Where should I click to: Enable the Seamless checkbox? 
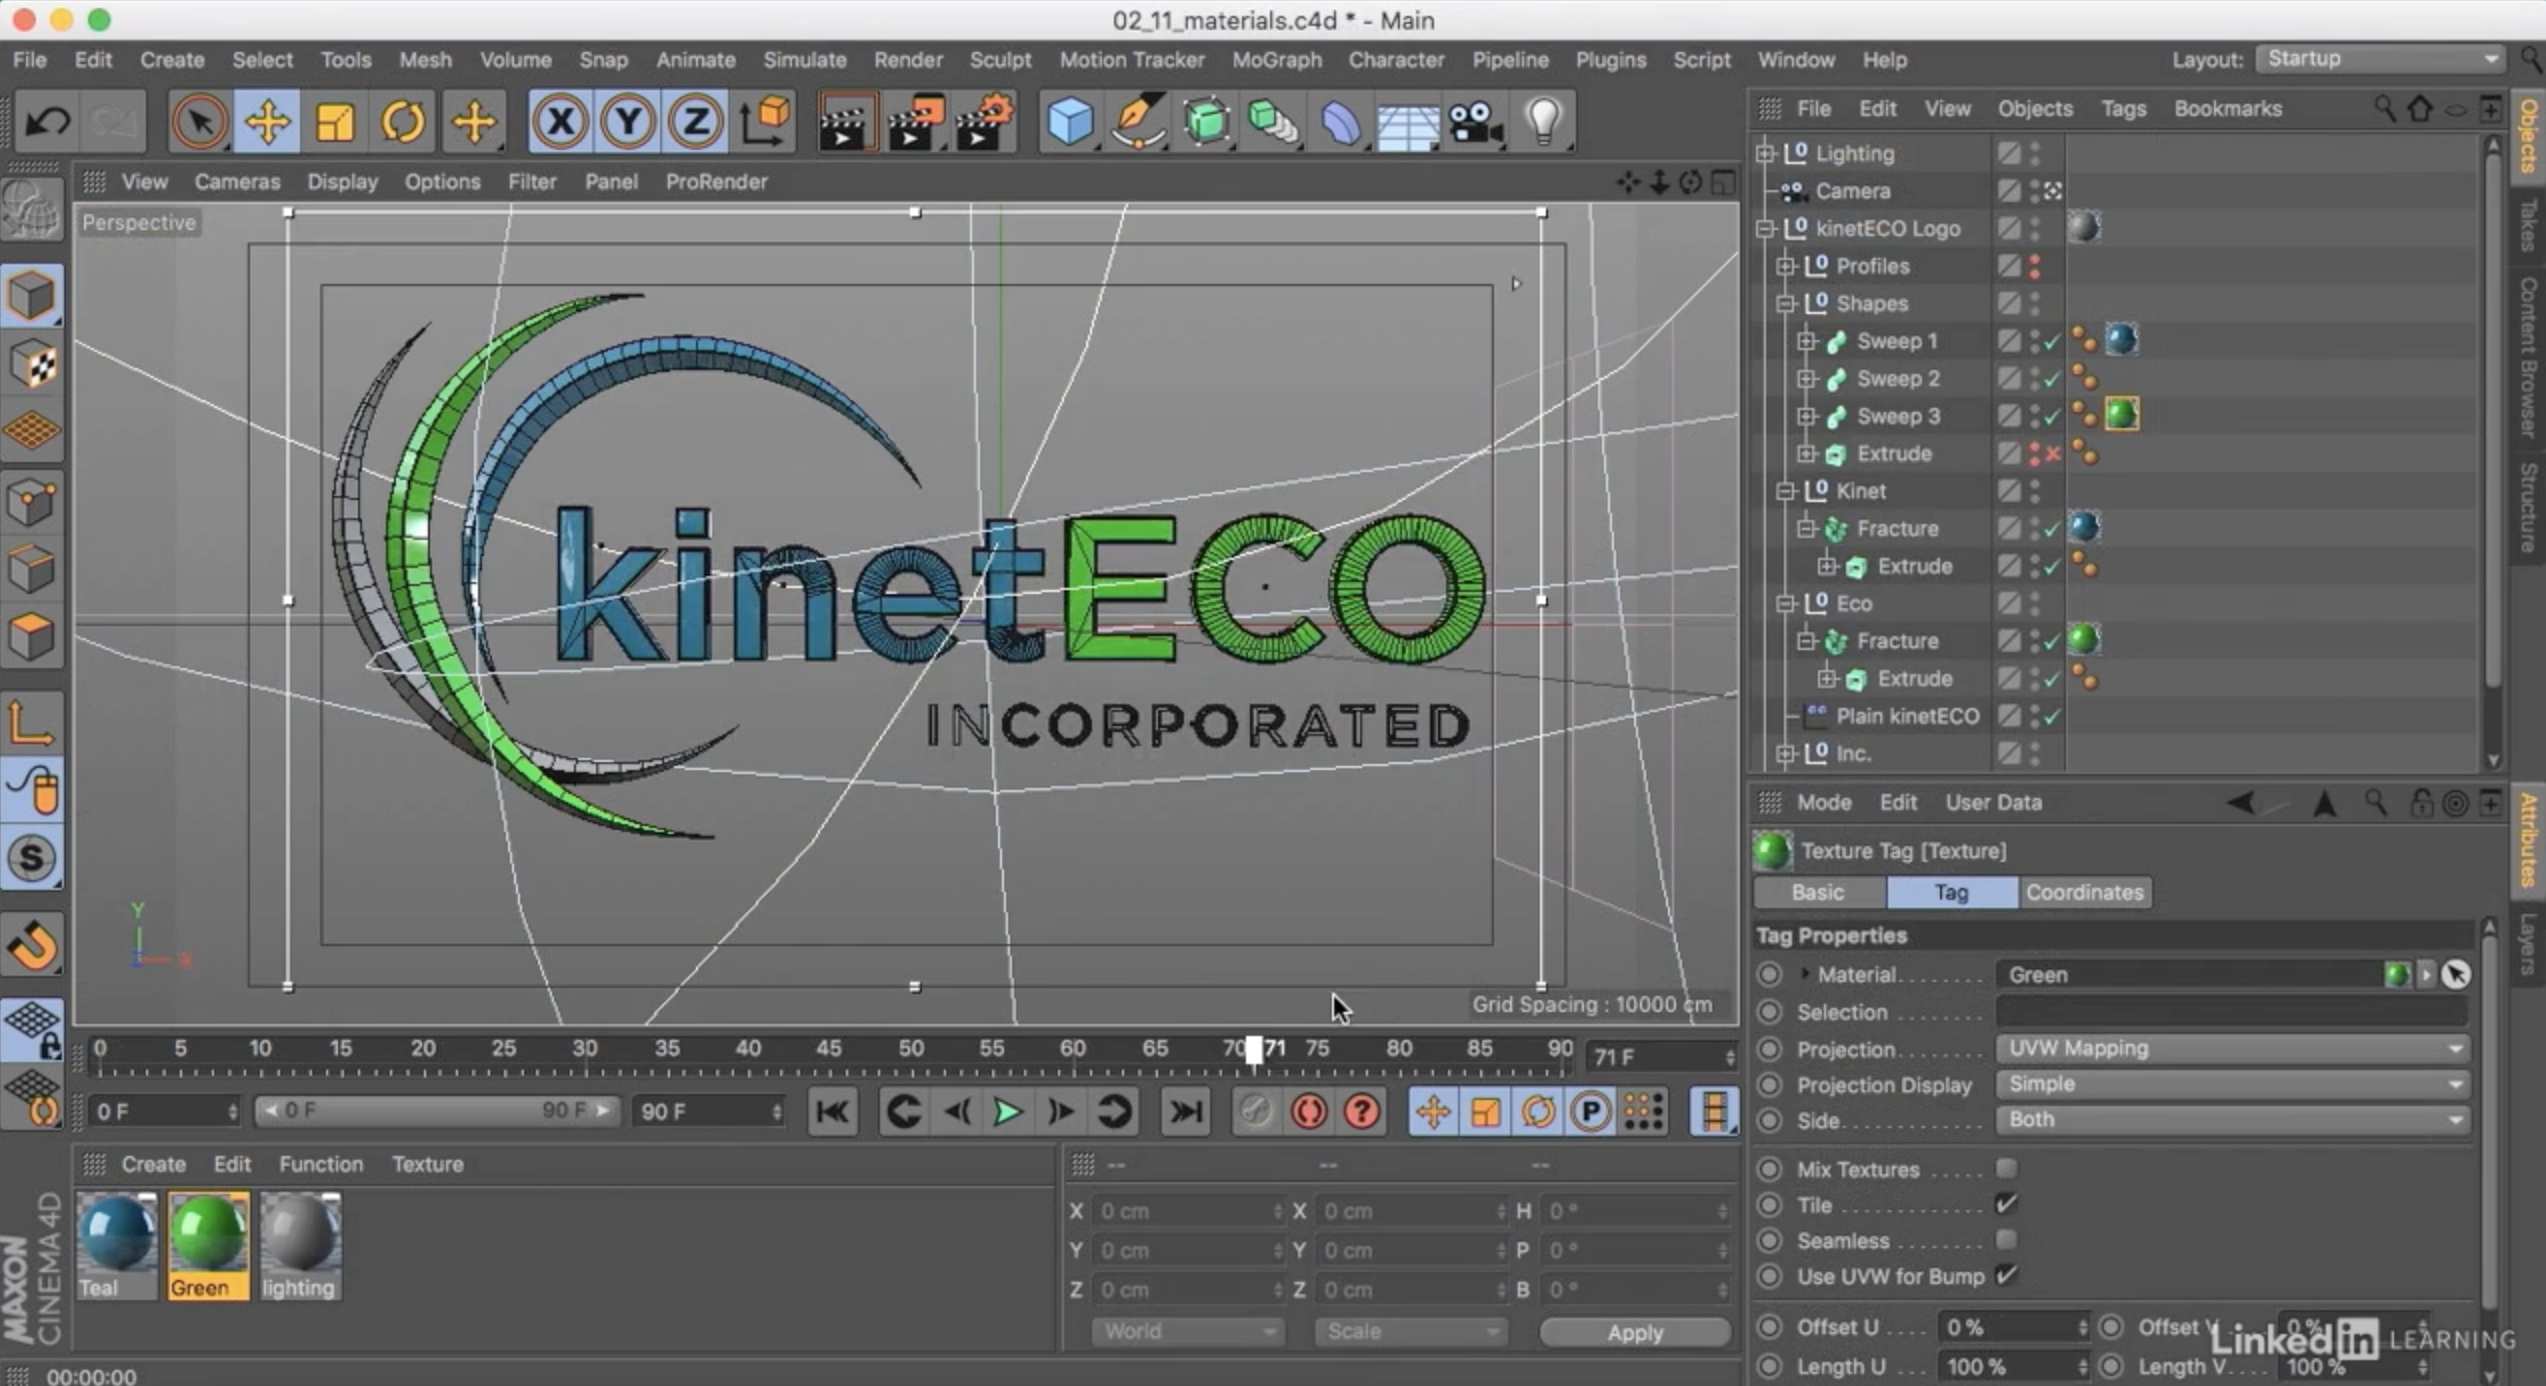coord(2006,1240)
